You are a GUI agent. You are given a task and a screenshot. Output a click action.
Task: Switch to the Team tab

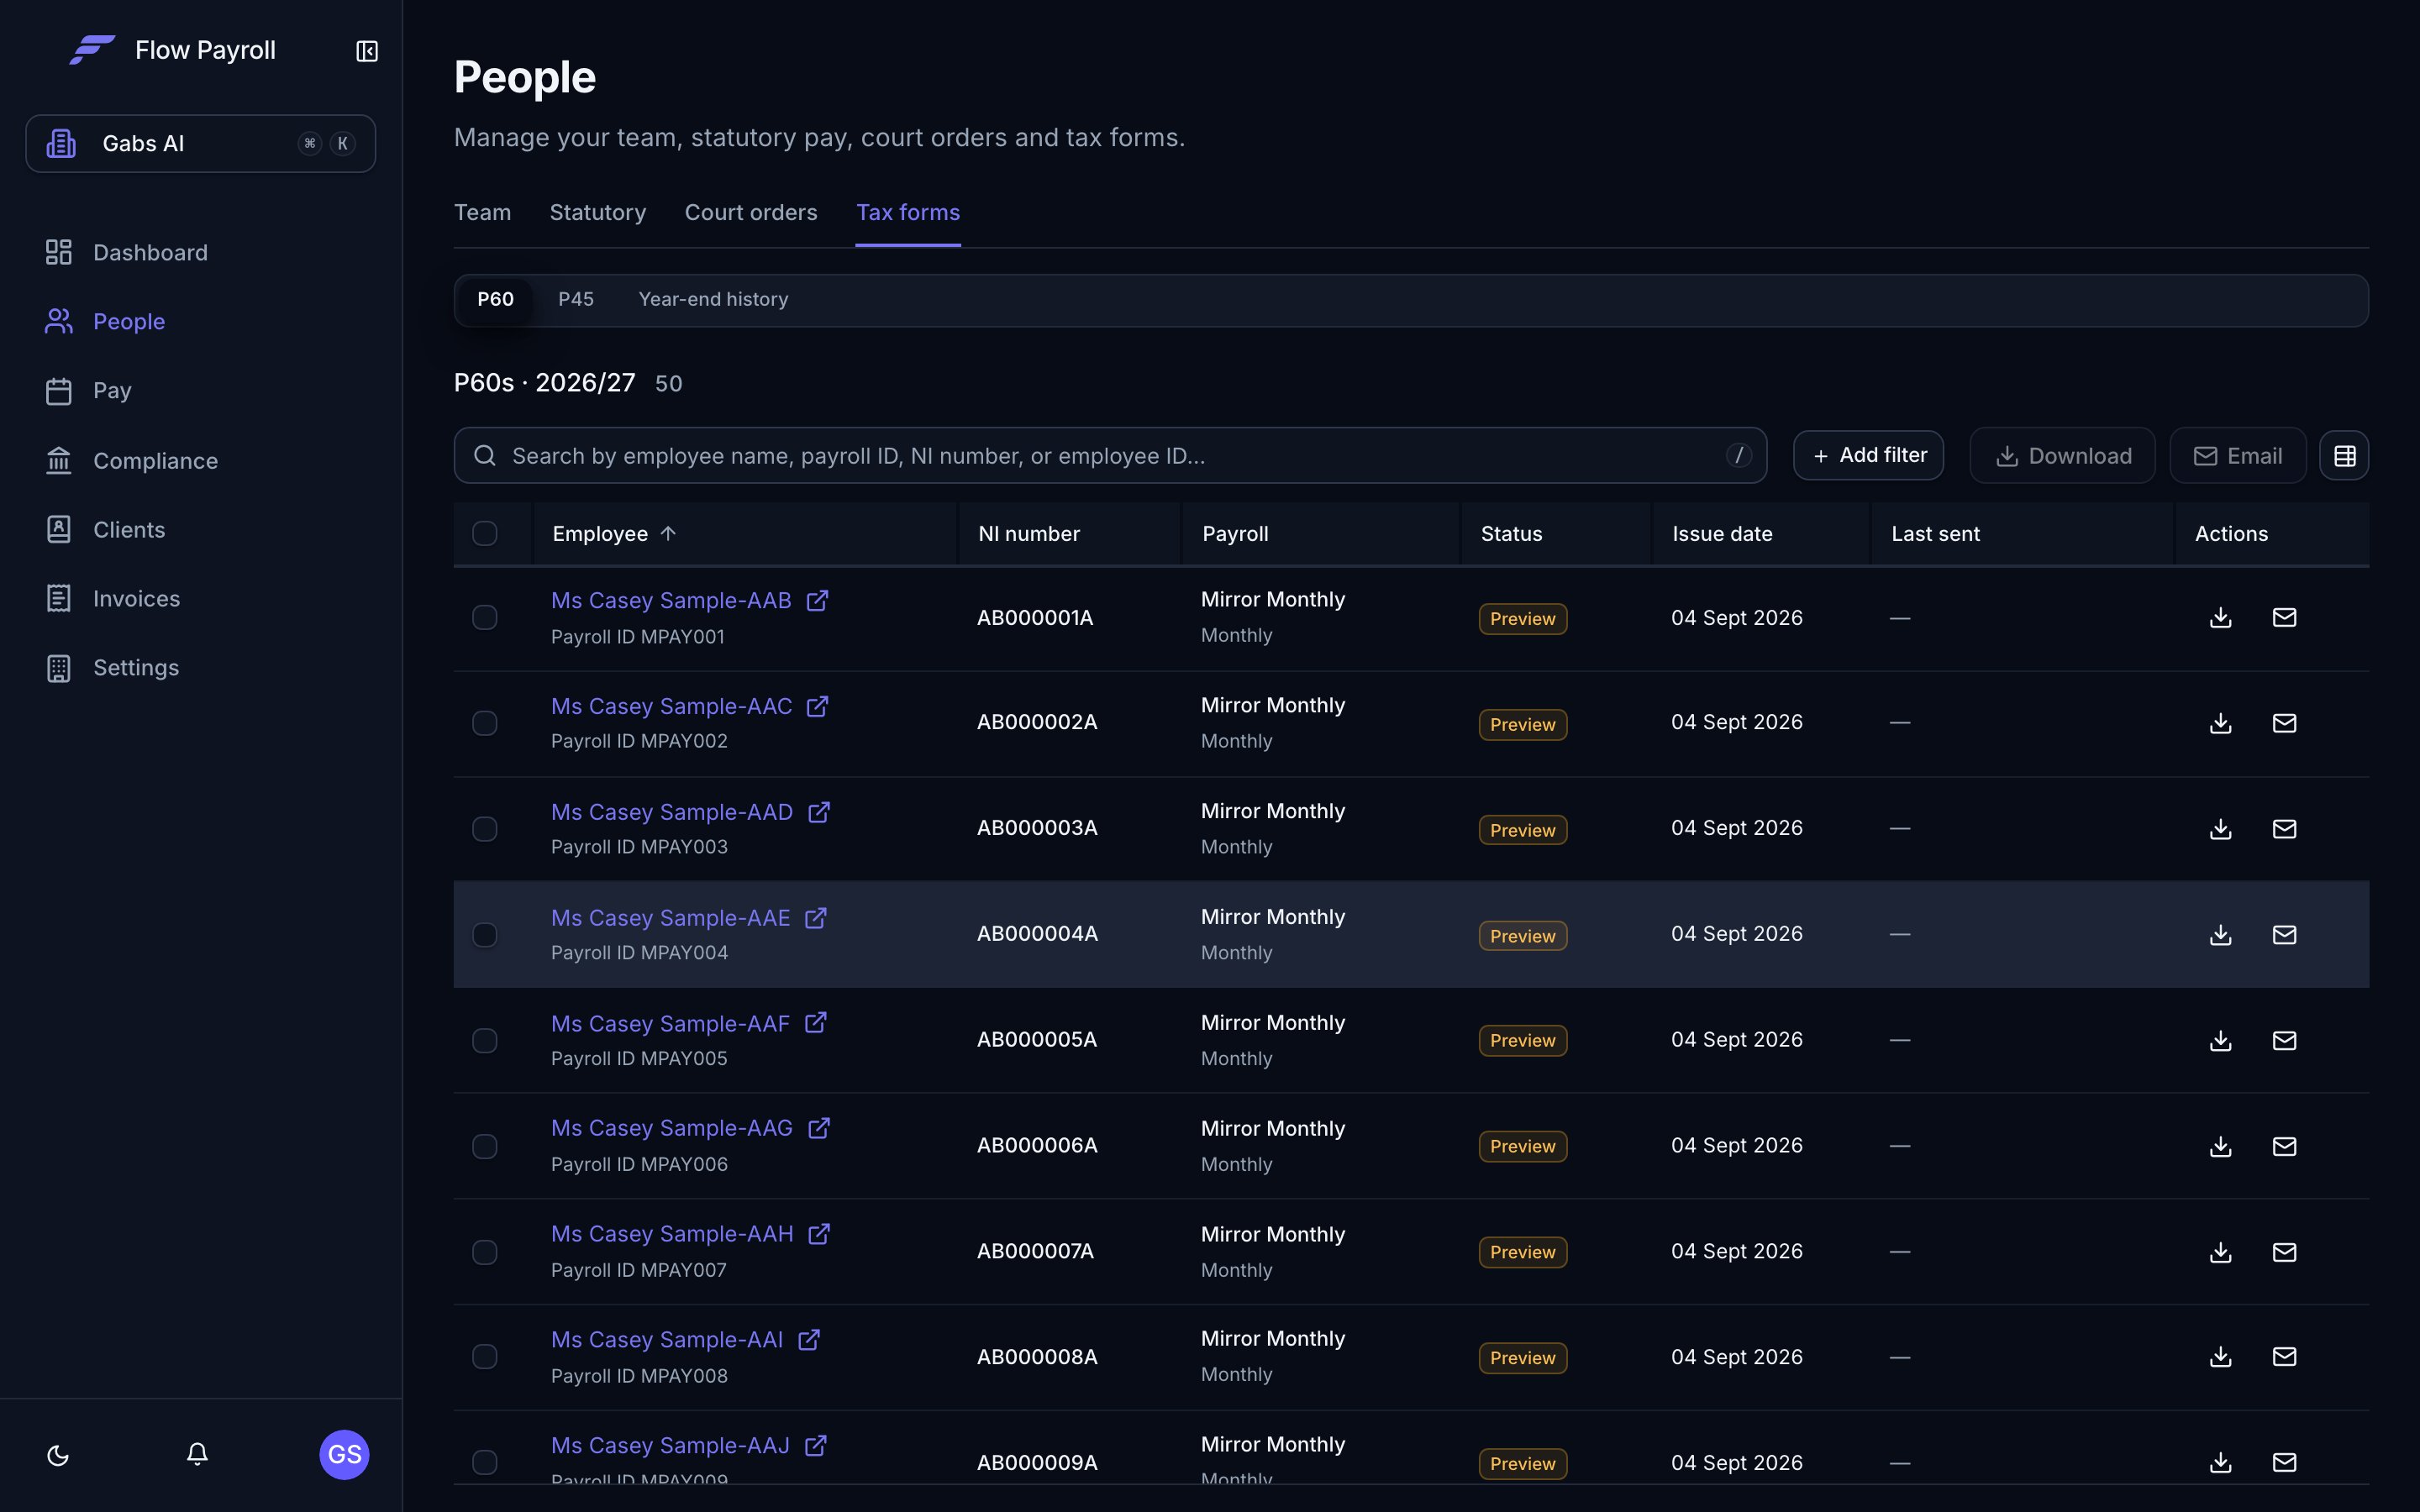point(482,212)
